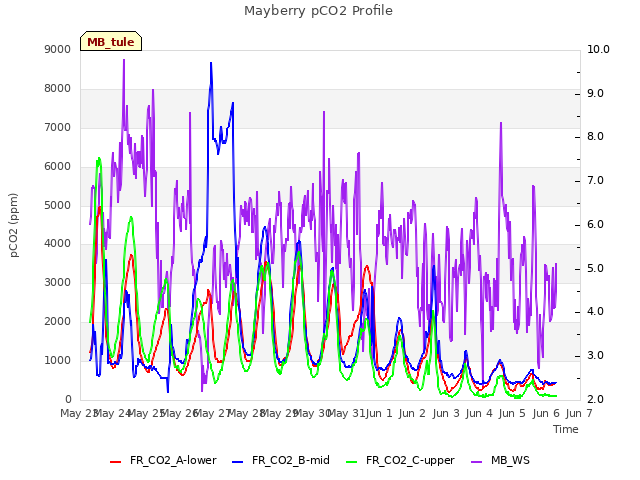Screen dimensions: 640x480
Task: Click the green C-upper peak near May 23
Action: point(99,158)
